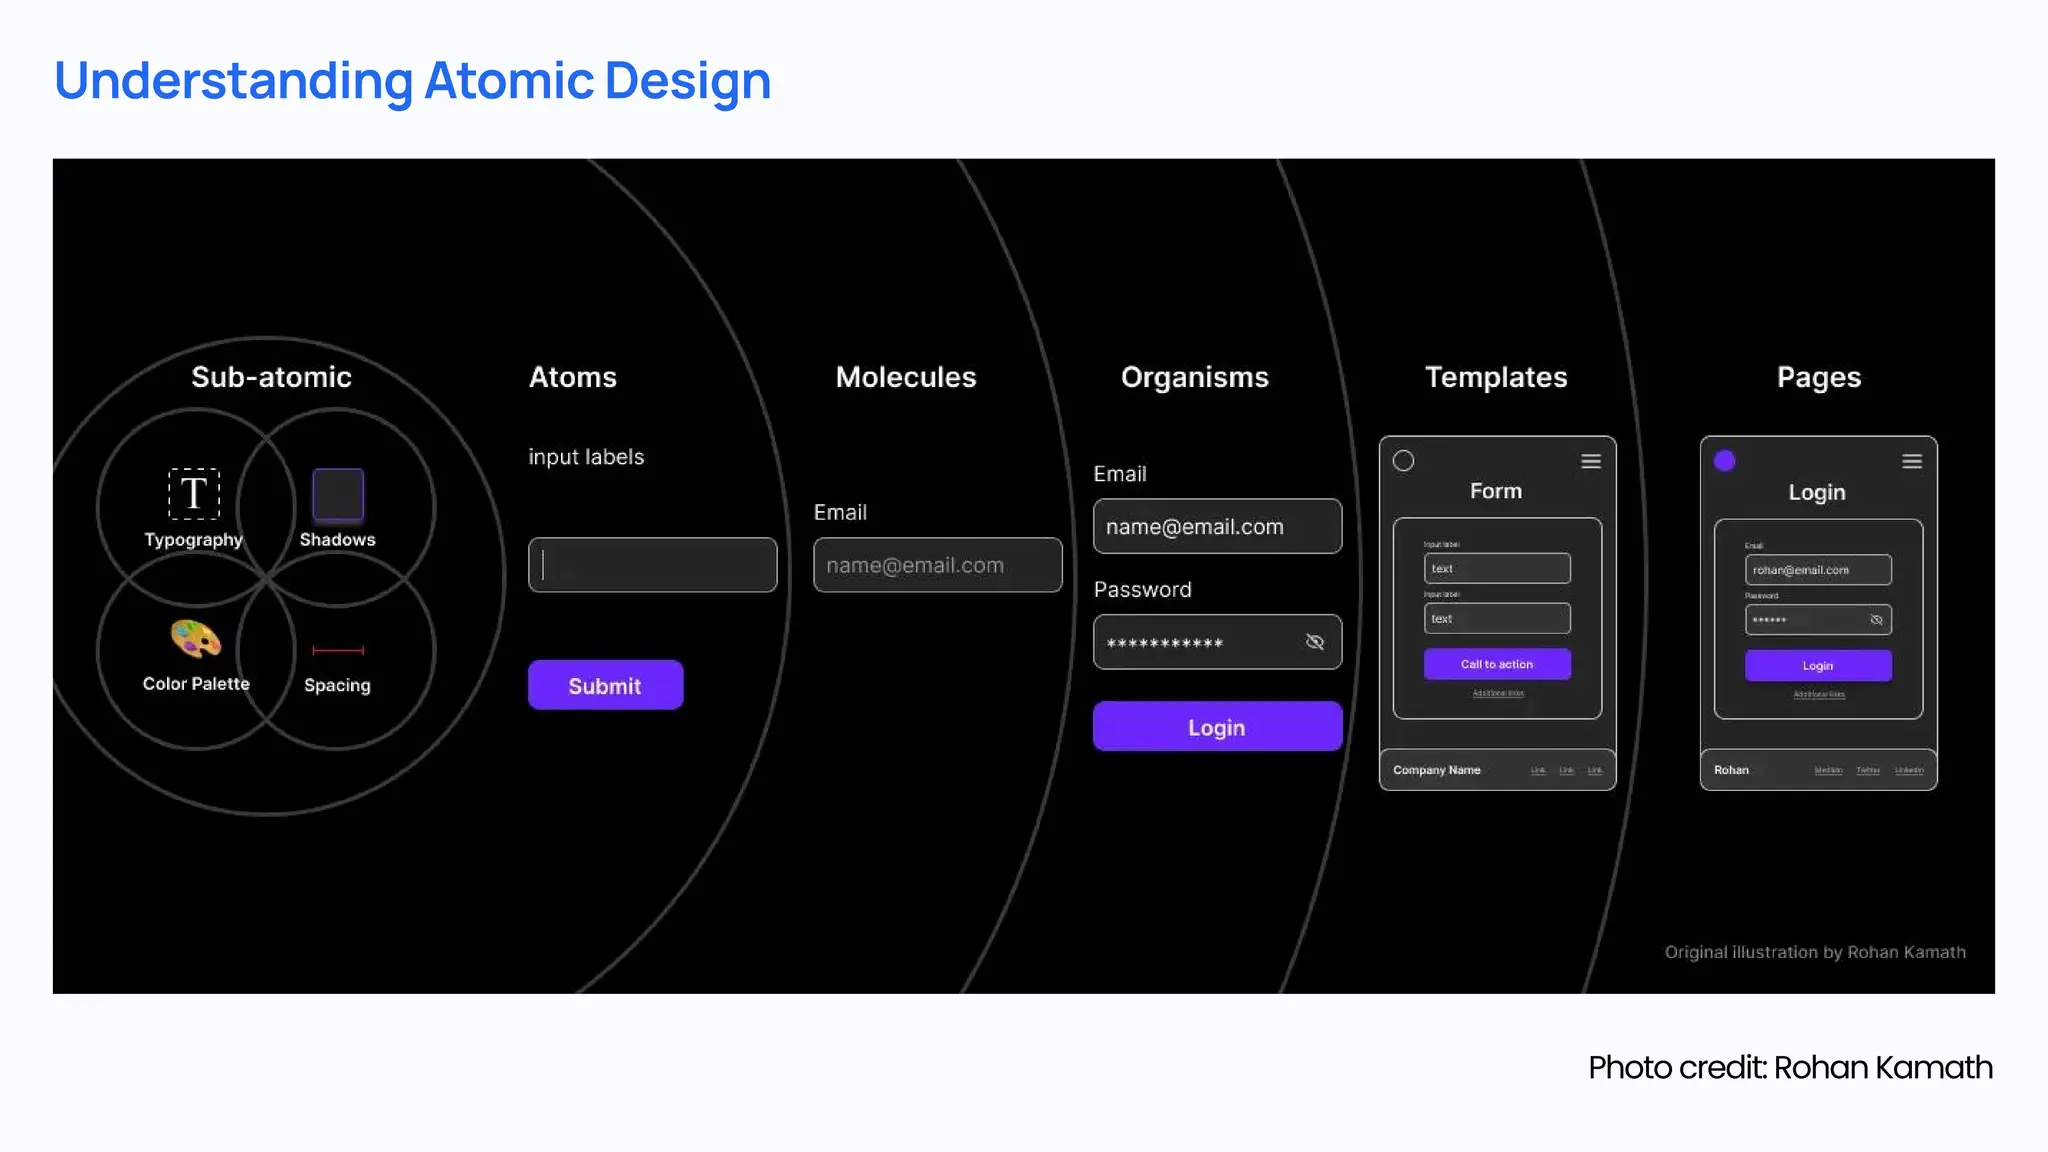Click the Typography T icon
This screenshot has height=1152, width=2048.
(x=193, y=494)
